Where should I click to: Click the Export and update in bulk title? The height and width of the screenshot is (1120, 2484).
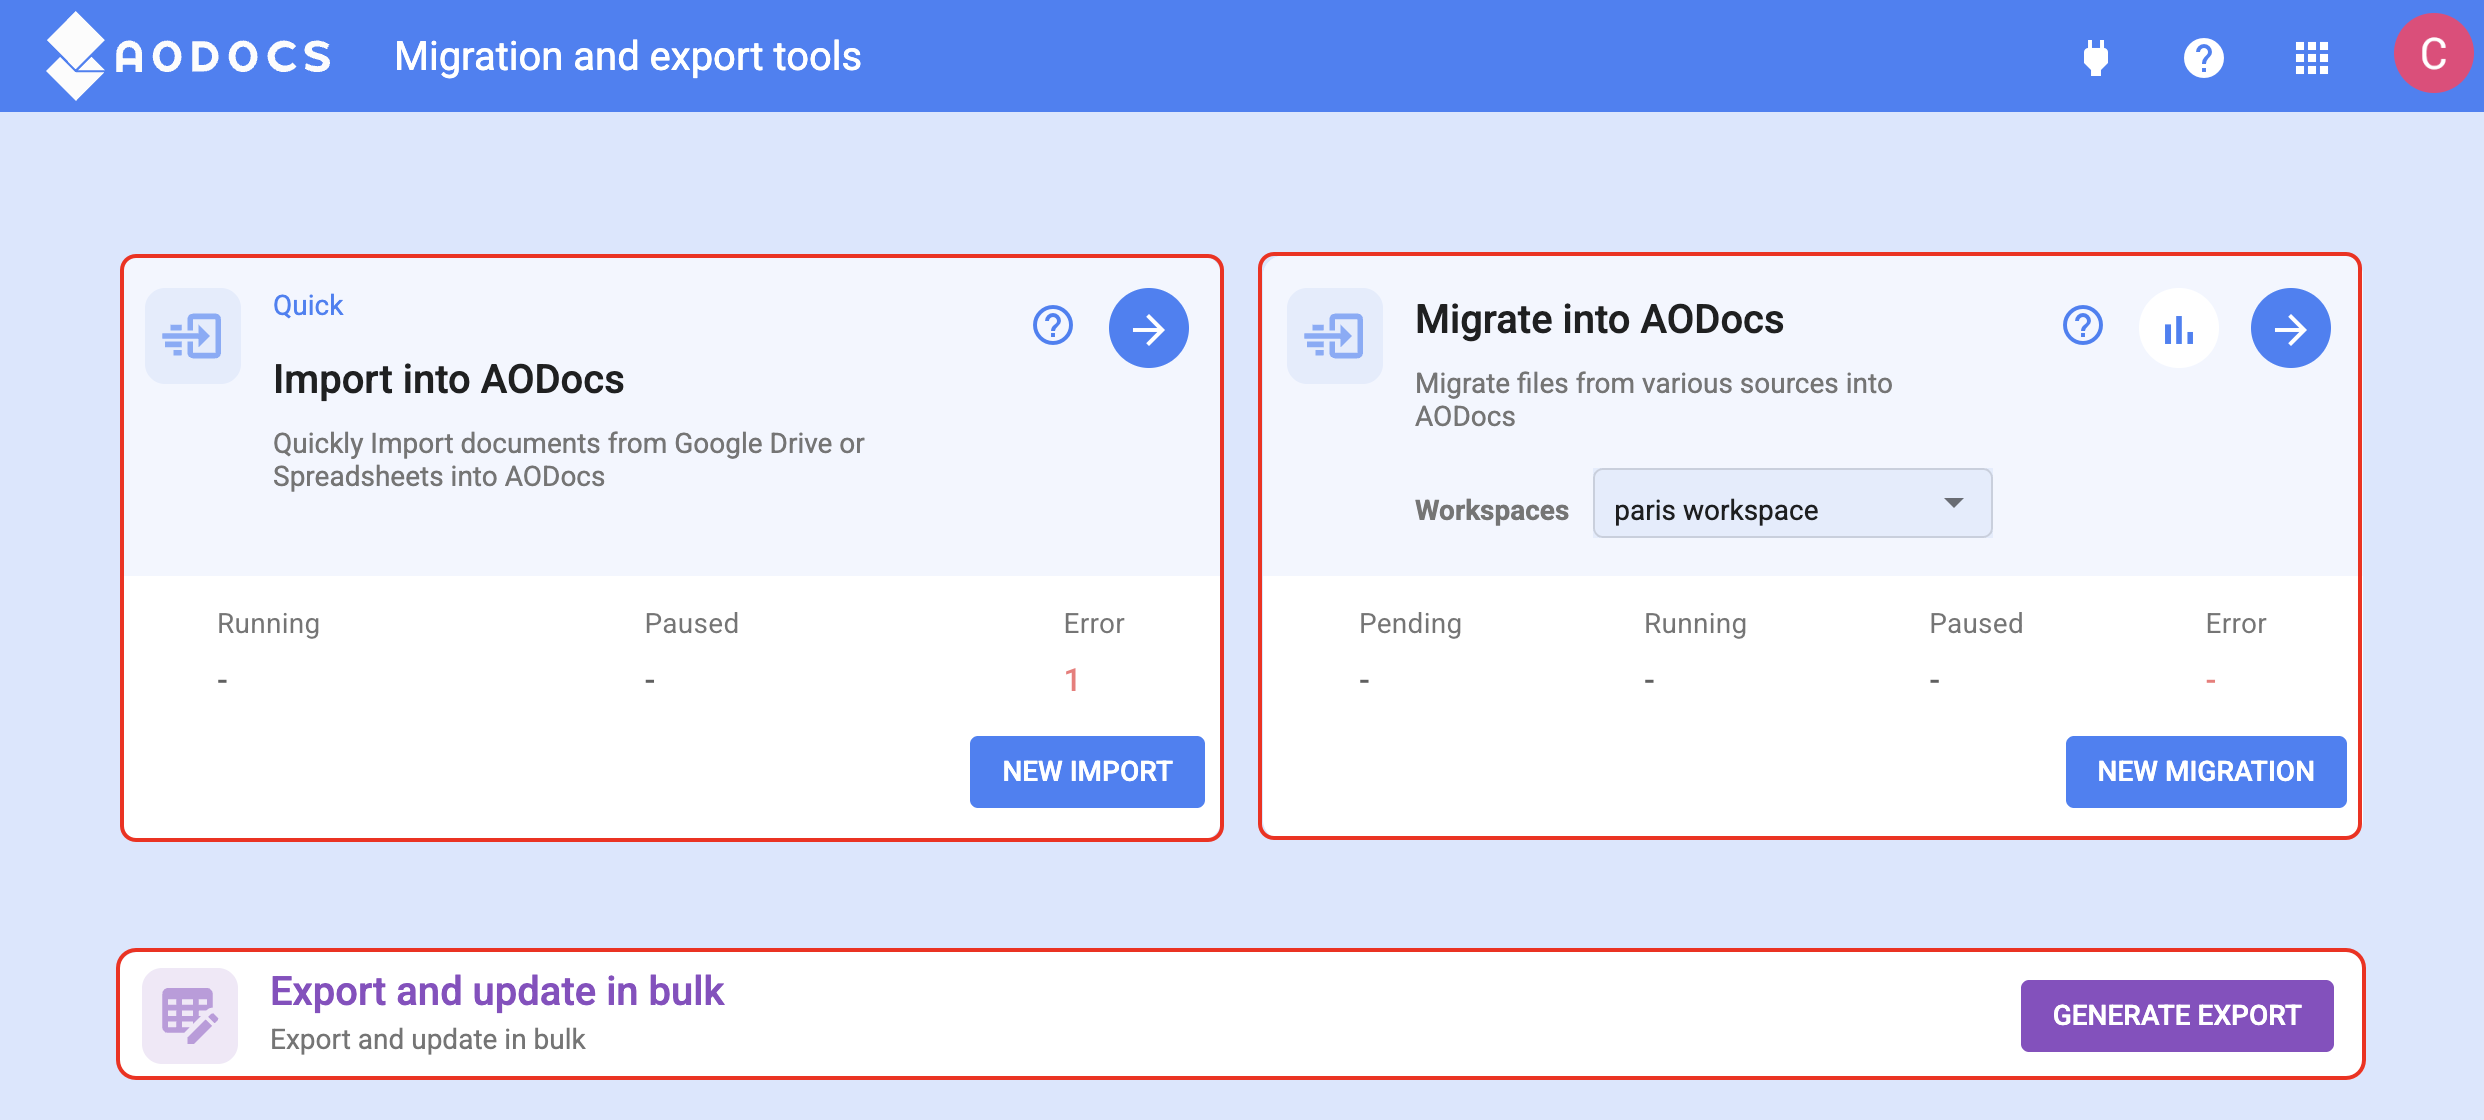click(x=497, y=991)
